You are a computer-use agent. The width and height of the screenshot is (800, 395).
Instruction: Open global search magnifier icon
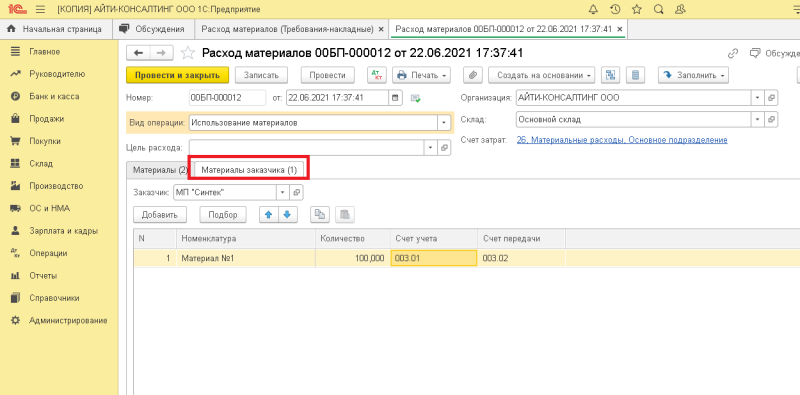click(x=658, y=9)
